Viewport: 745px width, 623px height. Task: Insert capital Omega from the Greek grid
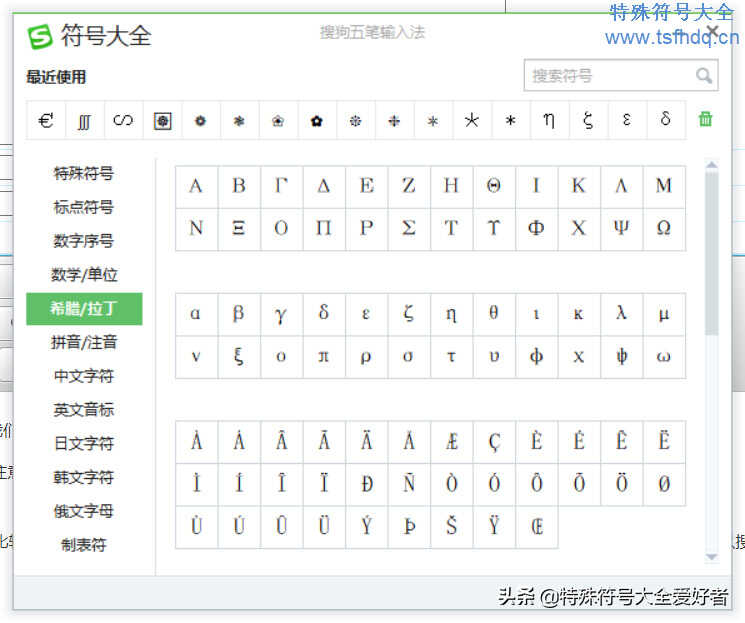point(663,228)
